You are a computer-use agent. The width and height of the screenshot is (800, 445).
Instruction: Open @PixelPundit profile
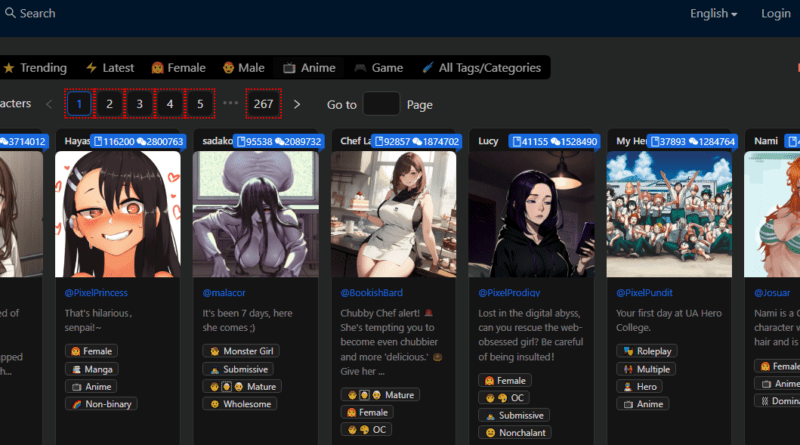pyautogui.click(x=644, y=293)
